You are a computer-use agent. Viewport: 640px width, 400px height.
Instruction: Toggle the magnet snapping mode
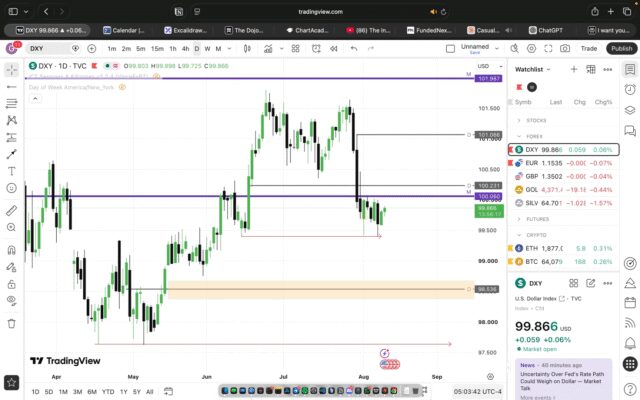coord(11,250)
